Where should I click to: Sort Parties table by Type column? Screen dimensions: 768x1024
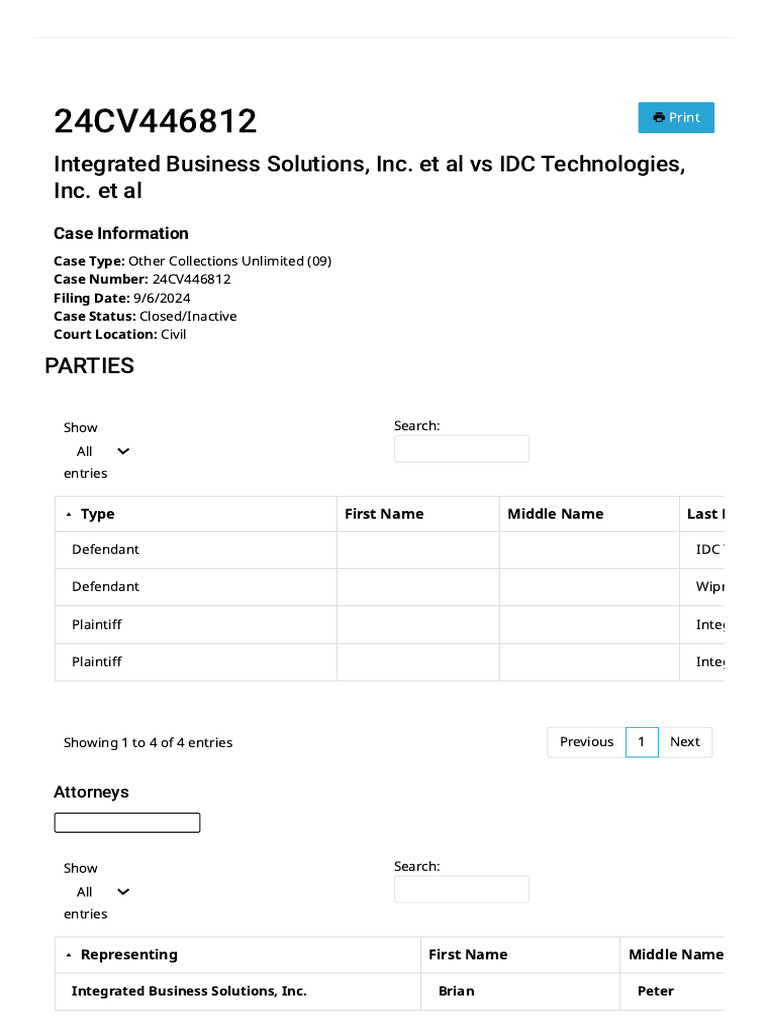(x=97, y=514)
